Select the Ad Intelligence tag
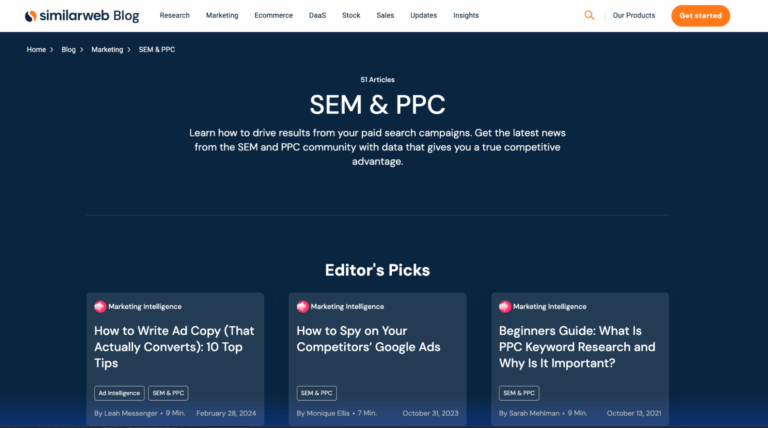Image resolution: width=768 pixels, height=428 pixels. (119, 393)
